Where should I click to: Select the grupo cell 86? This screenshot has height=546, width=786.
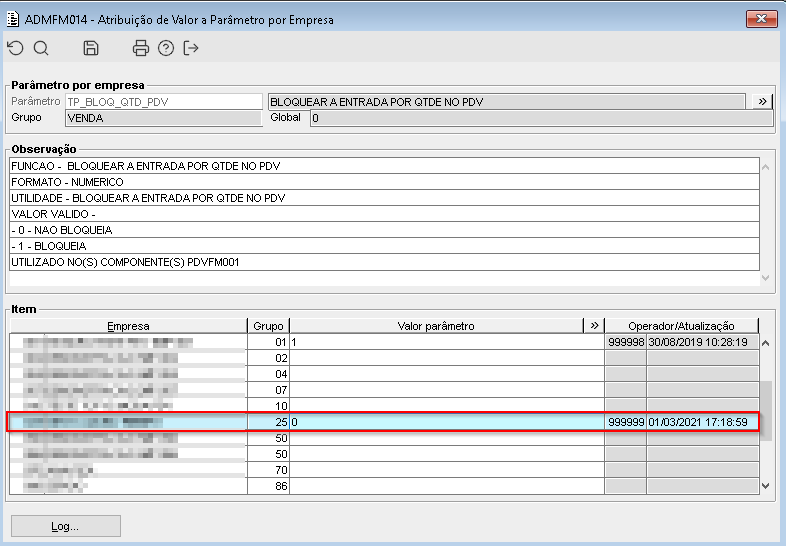(x=268, y=486)
